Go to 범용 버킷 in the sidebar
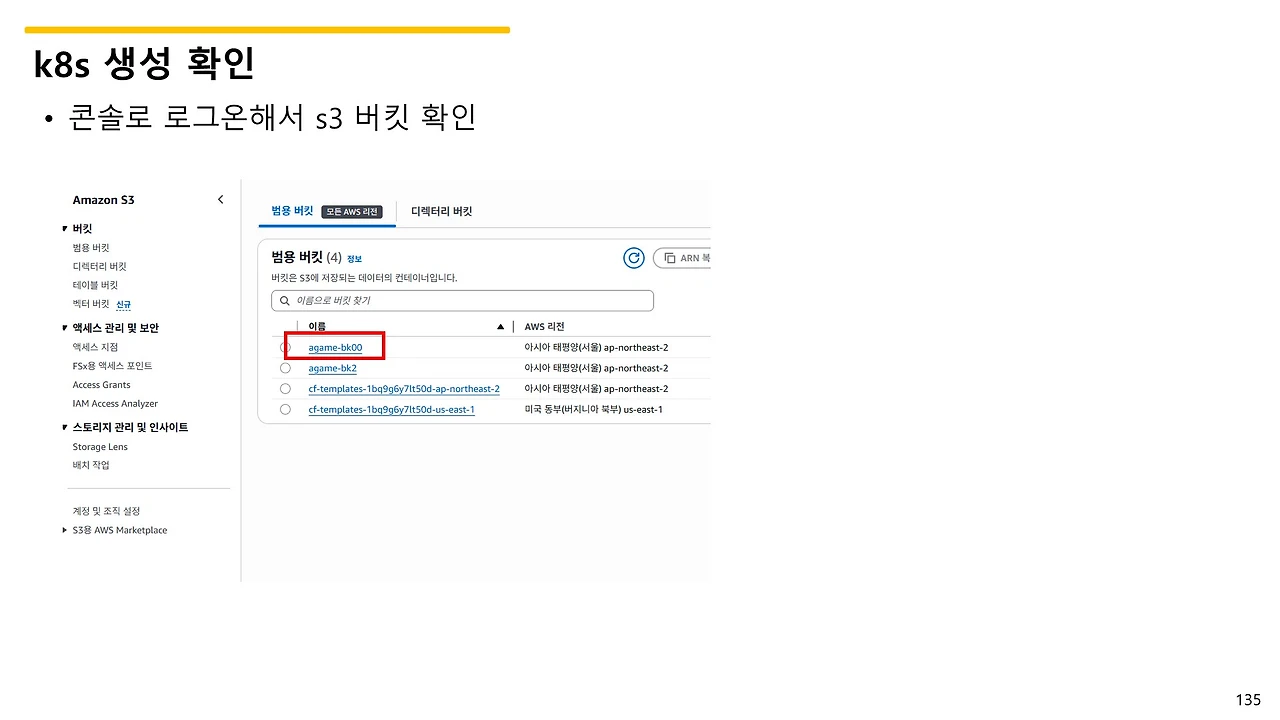The height and width of the screenshot is (720, 1280). (x=91, y=248)
